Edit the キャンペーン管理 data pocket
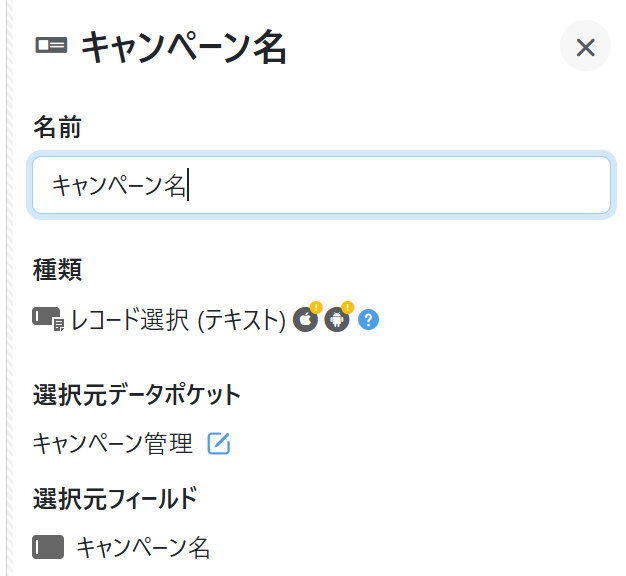 (x=219, y=443)
